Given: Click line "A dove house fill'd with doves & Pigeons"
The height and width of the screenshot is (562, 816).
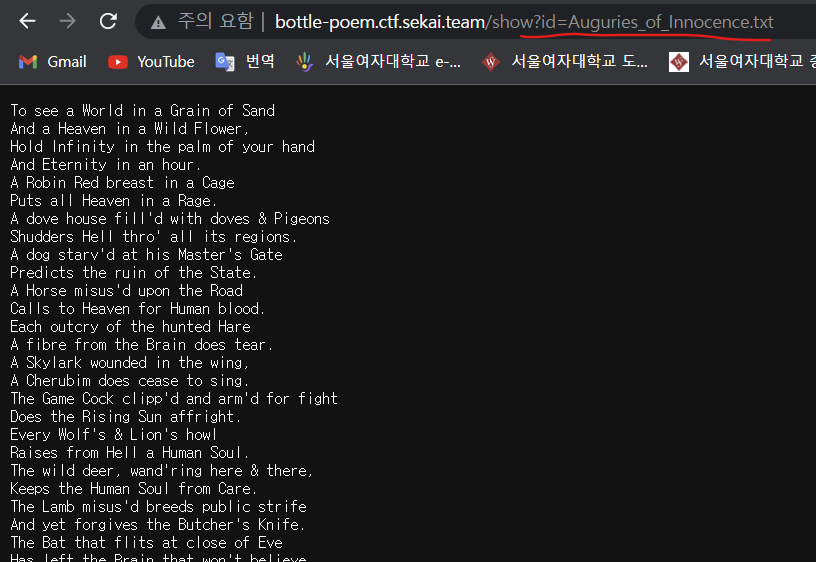Looking at the screenshot, I should (x=170, y=219).
